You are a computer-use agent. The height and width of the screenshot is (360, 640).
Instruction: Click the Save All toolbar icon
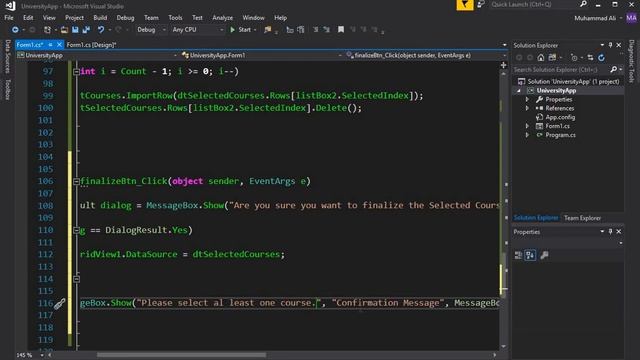point(86,30)
